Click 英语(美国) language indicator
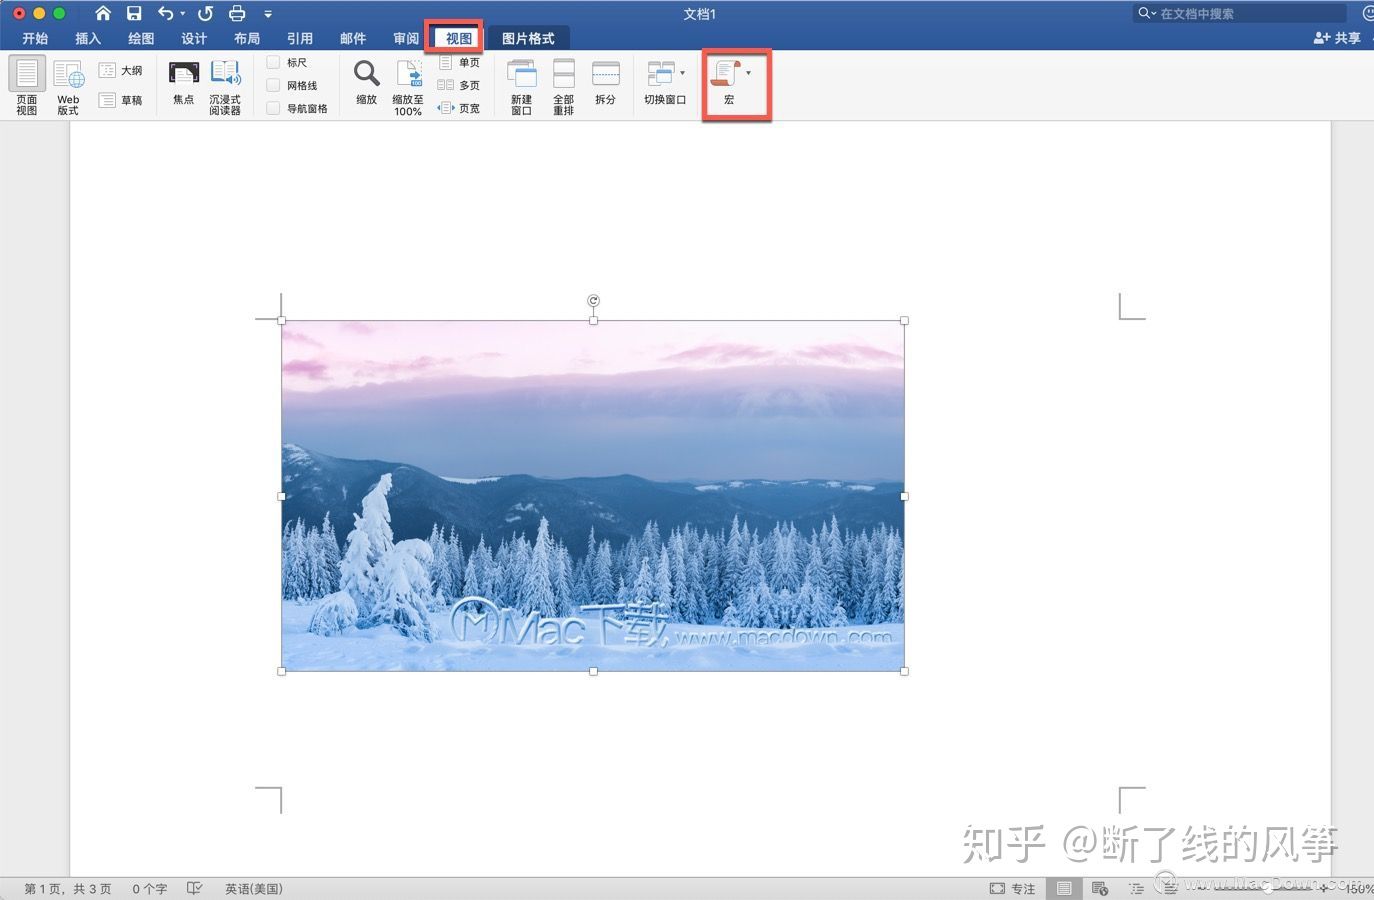The width and height of the screenshot is (1374, 900). click(x=254, y=888)
